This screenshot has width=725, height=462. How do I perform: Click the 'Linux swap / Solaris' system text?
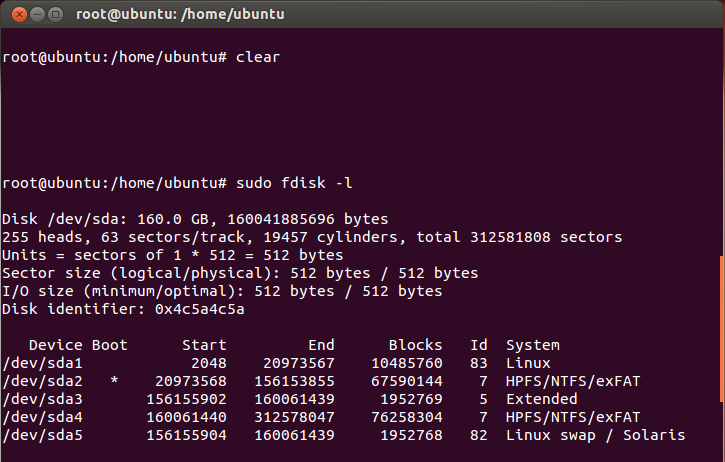[595, 435]
